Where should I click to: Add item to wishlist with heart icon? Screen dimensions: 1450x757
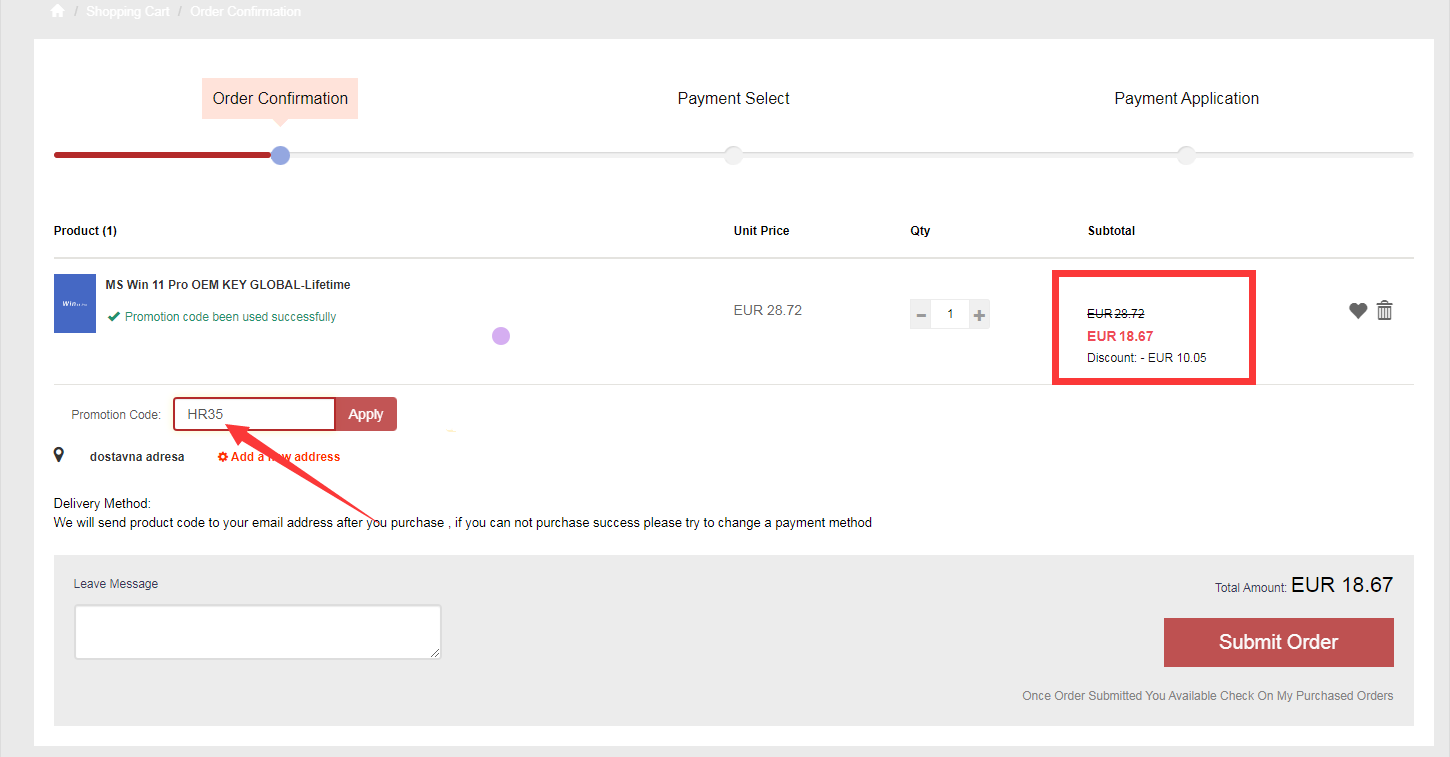(x=1357, y=310)
